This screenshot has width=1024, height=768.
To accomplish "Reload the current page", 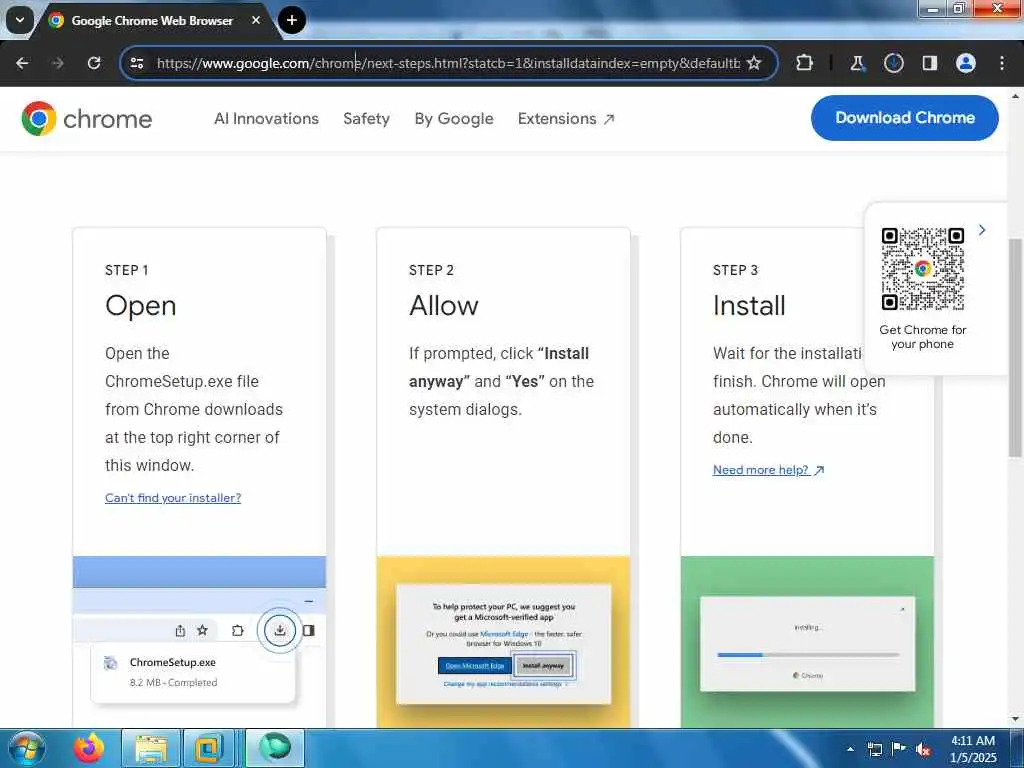I will point(94,63).
